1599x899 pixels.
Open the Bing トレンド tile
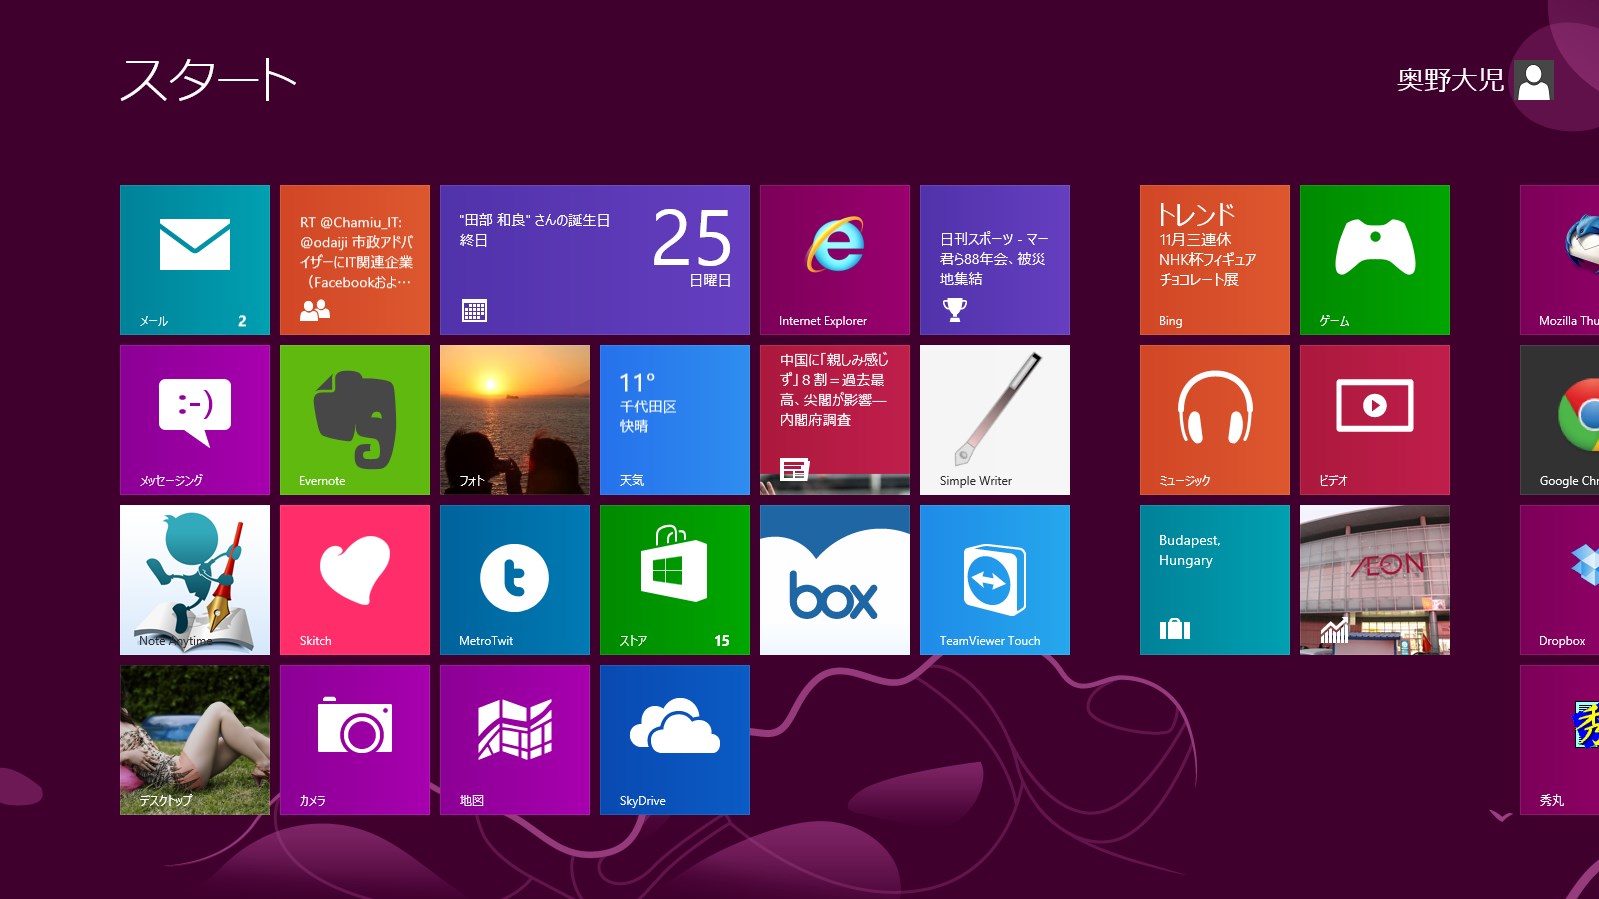click(x=1215, y=260)
